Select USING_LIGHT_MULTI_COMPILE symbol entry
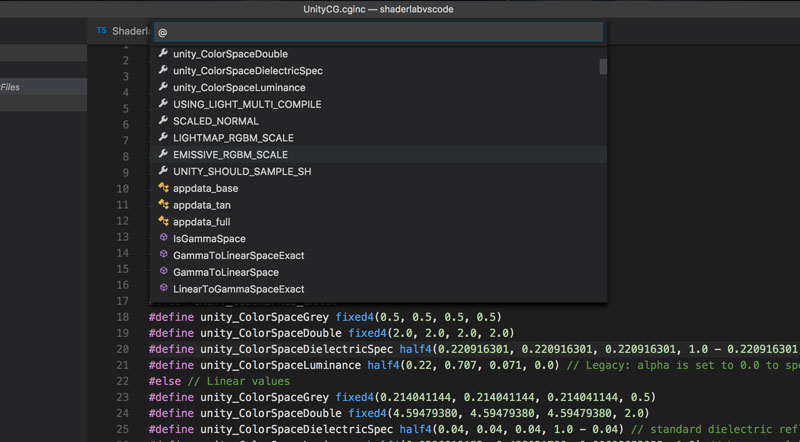Image resolution: width=800 pixels, height=442 pixels. pos(378,104)
